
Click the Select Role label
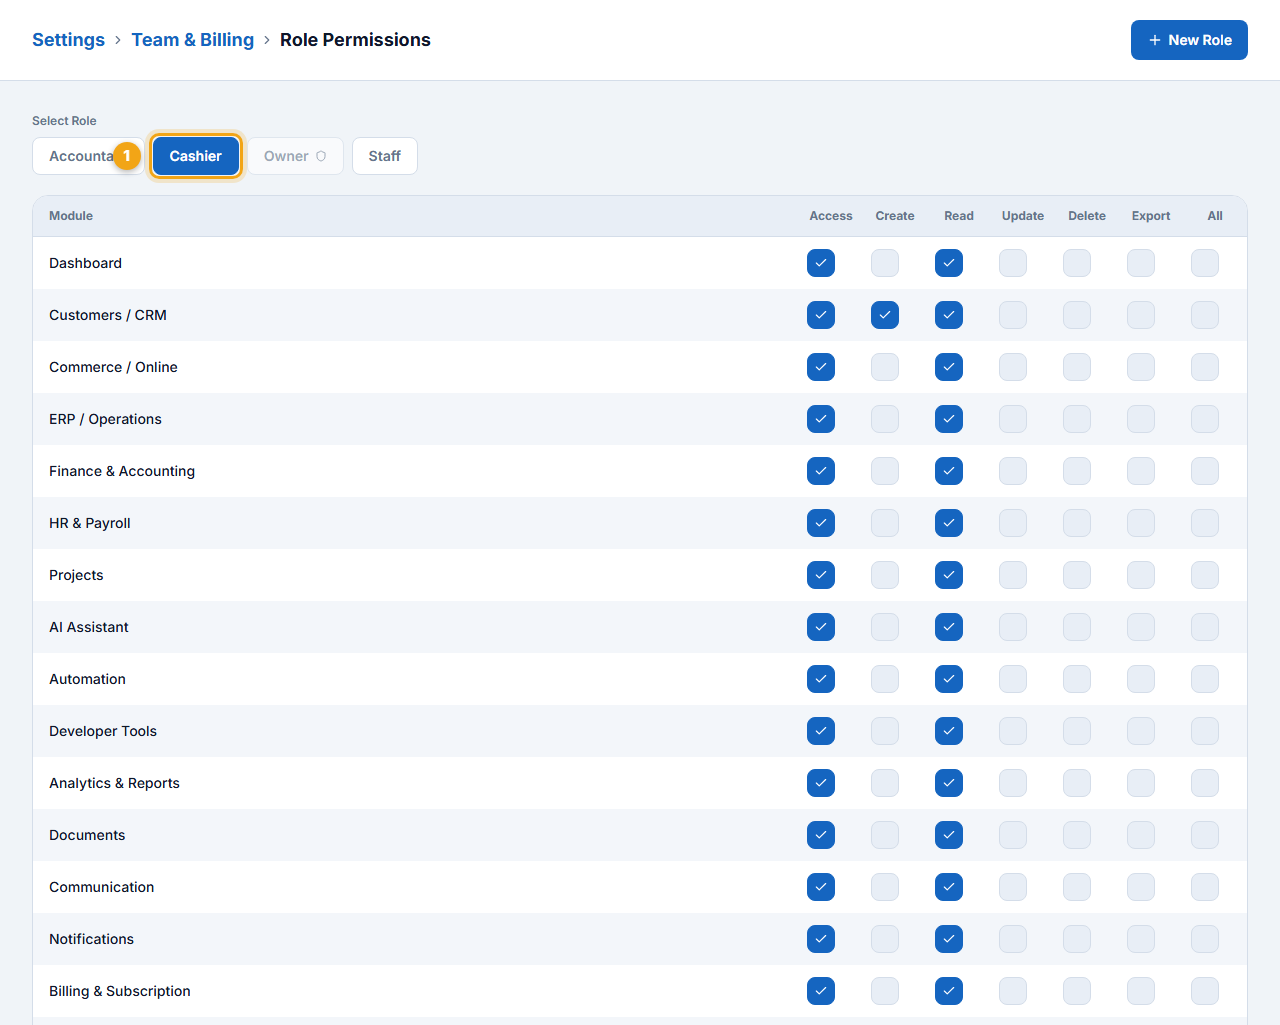pyautogui.click(x=64, y=121)
